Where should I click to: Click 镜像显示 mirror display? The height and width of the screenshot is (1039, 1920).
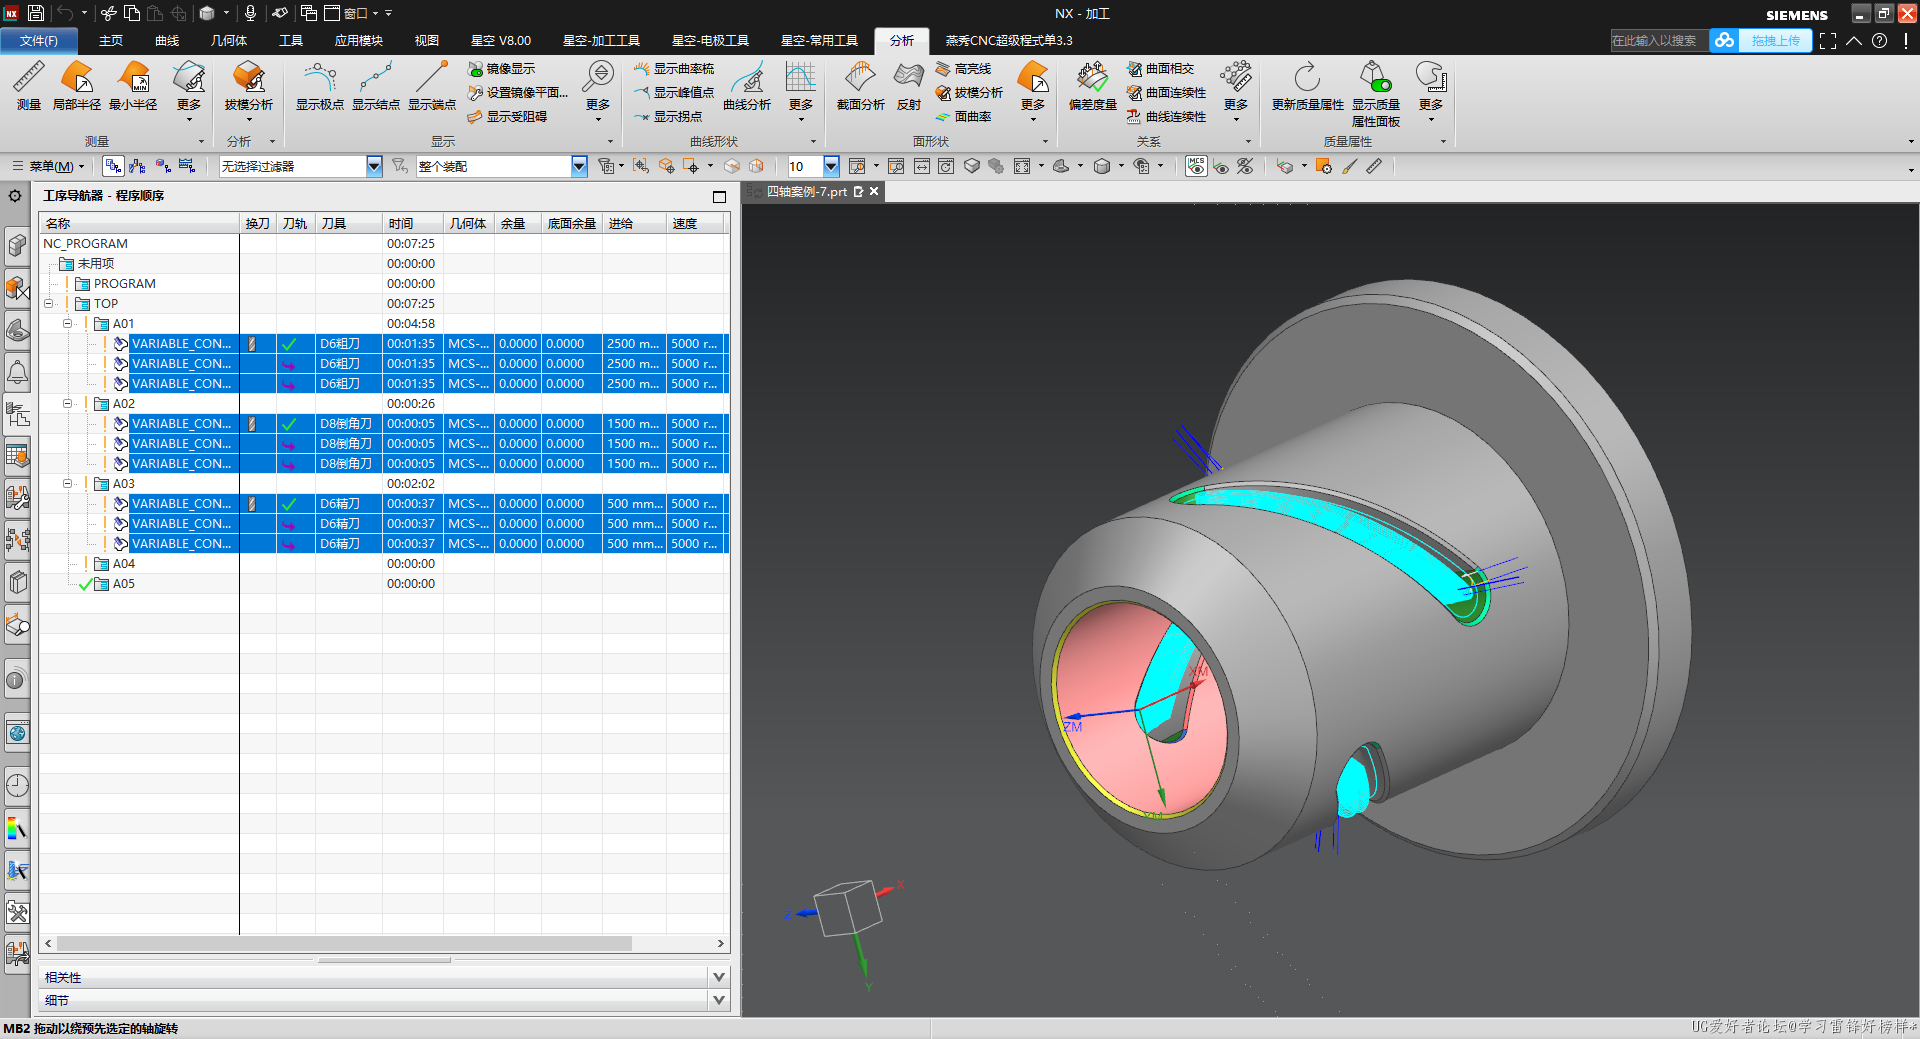(x=502, y=69)
